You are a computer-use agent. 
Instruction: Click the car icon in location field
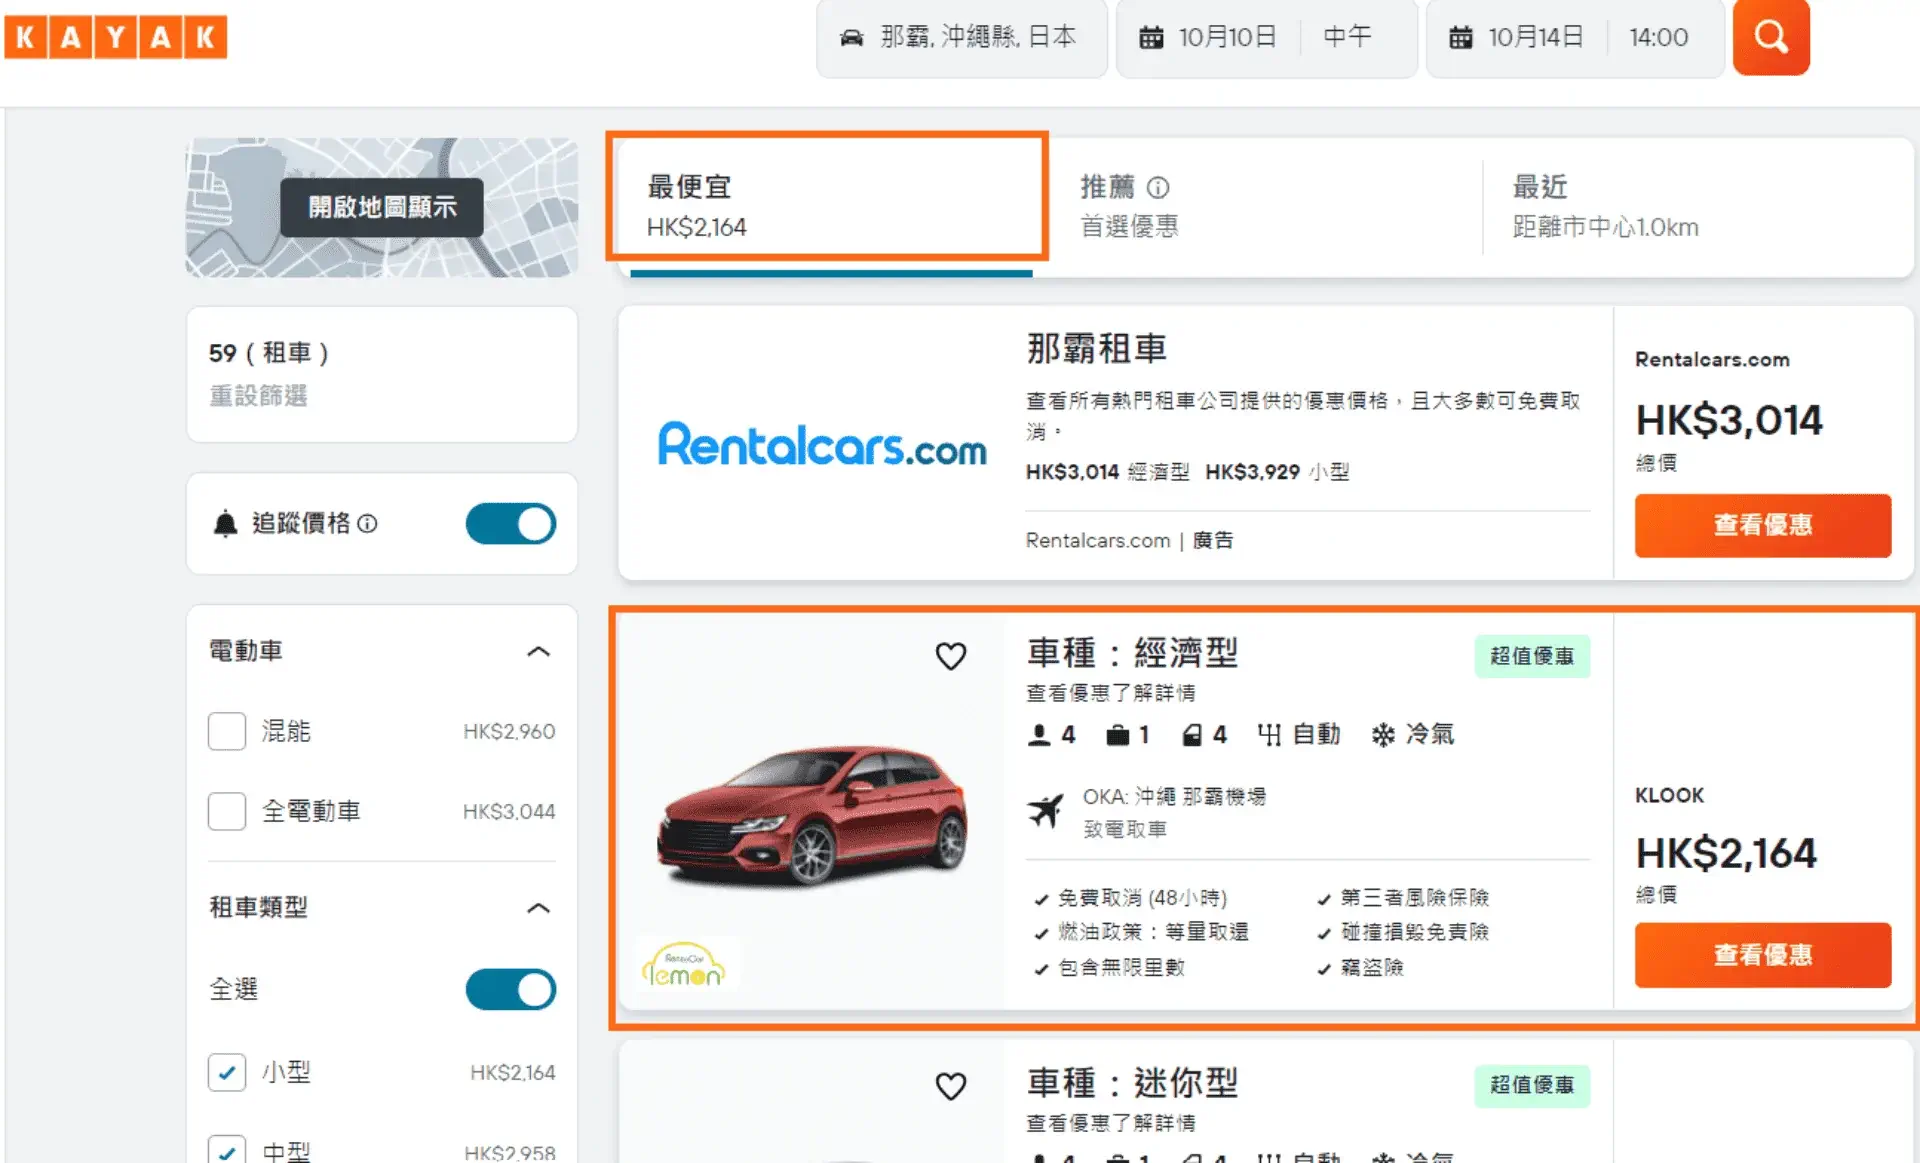[851, 38]
